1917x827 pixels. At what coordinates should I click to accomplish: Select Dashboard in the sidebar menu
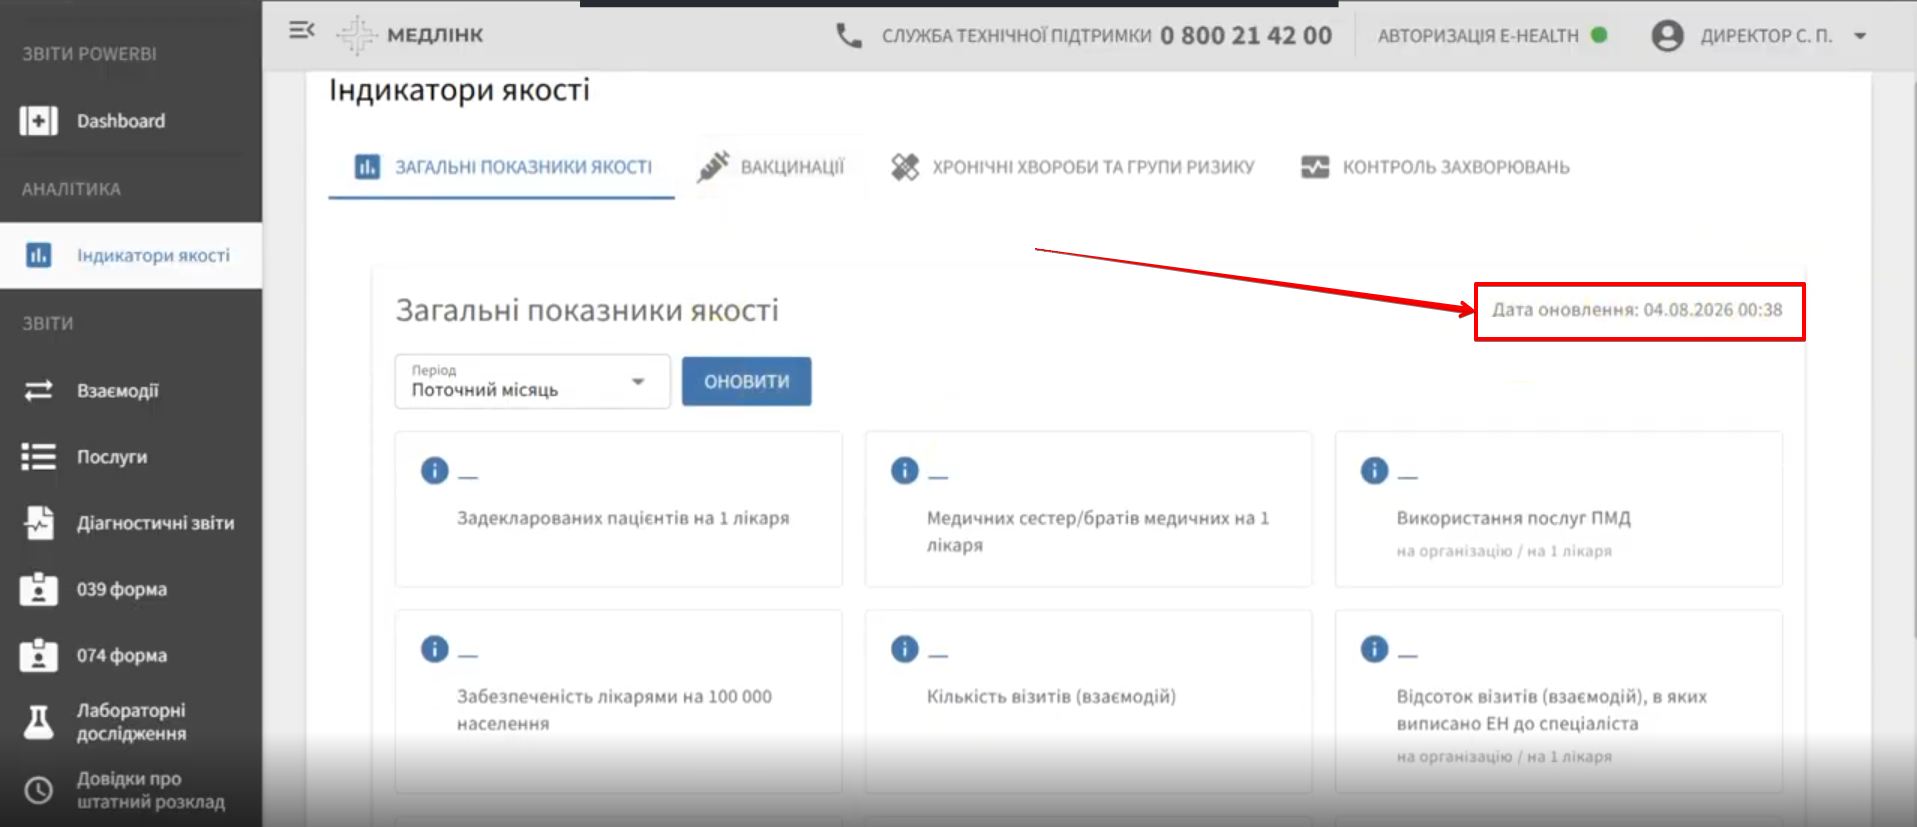click(x=131, y=121)
